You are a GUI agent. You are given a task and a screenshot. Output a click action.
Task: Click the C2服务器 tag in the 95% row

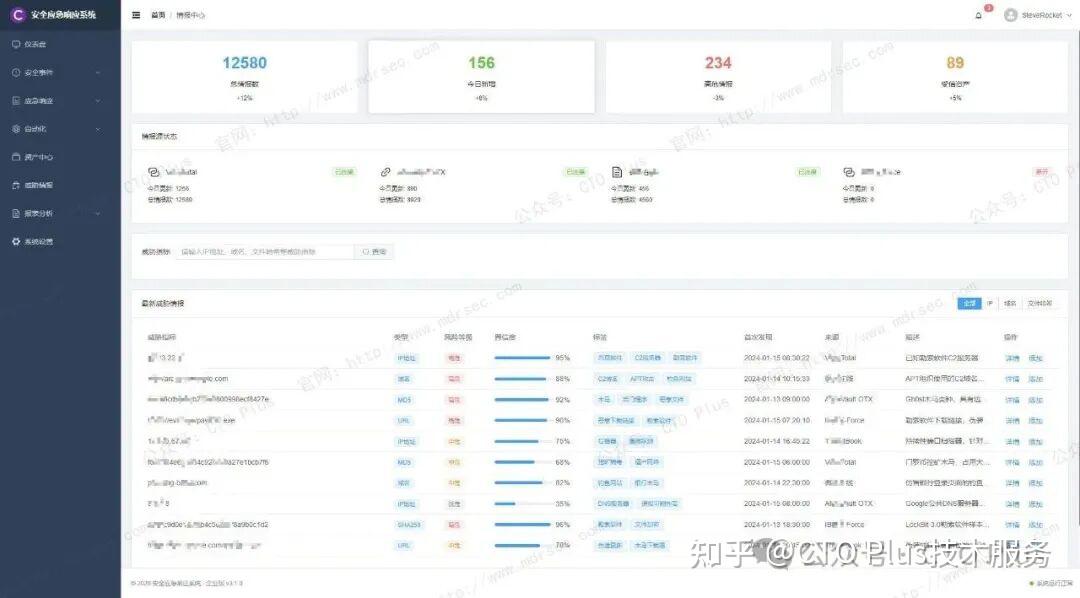point(647,358)
